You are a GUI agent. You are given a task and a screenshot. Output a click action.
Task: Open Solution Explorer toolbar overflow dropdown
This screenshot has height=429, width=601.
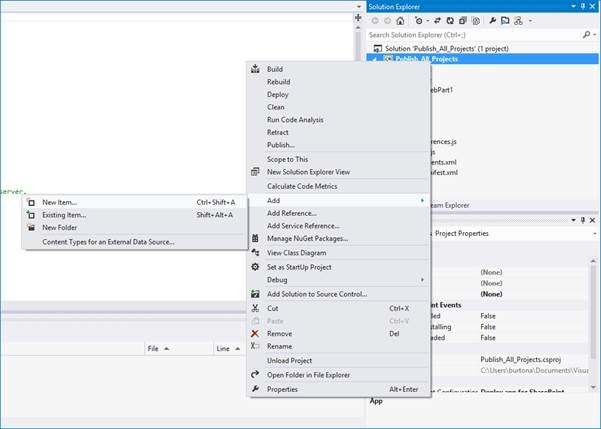(530, 21)
